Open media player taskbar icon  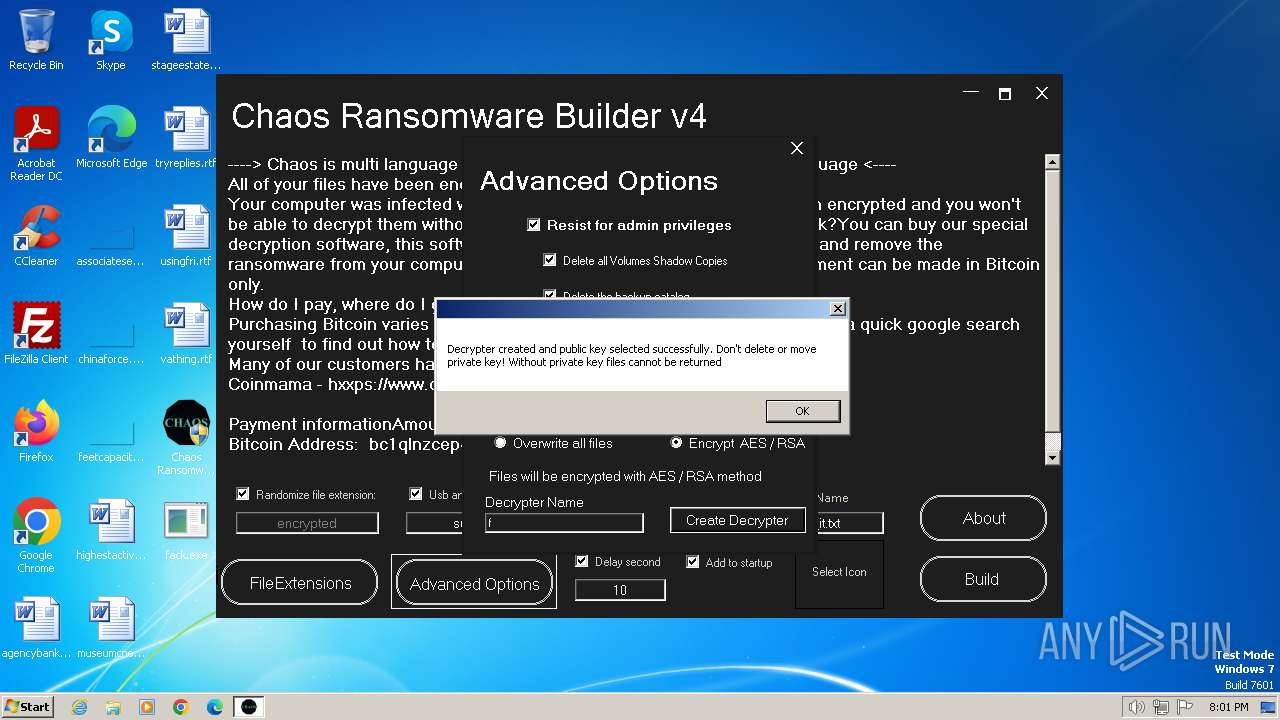click(147, 707)
